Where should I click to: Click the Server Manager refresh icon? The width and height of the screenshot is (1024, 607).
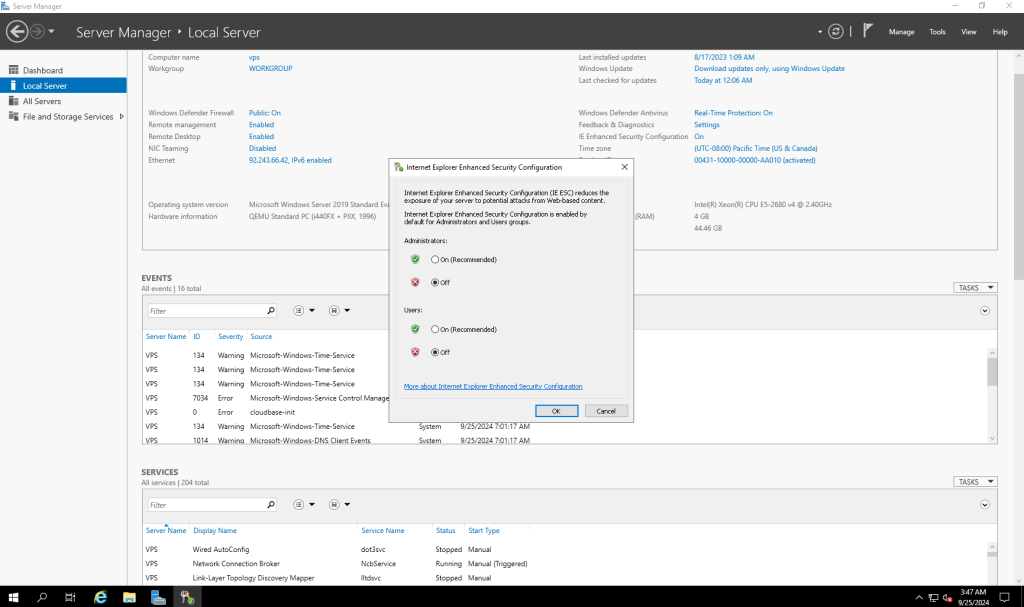point(836,32)
